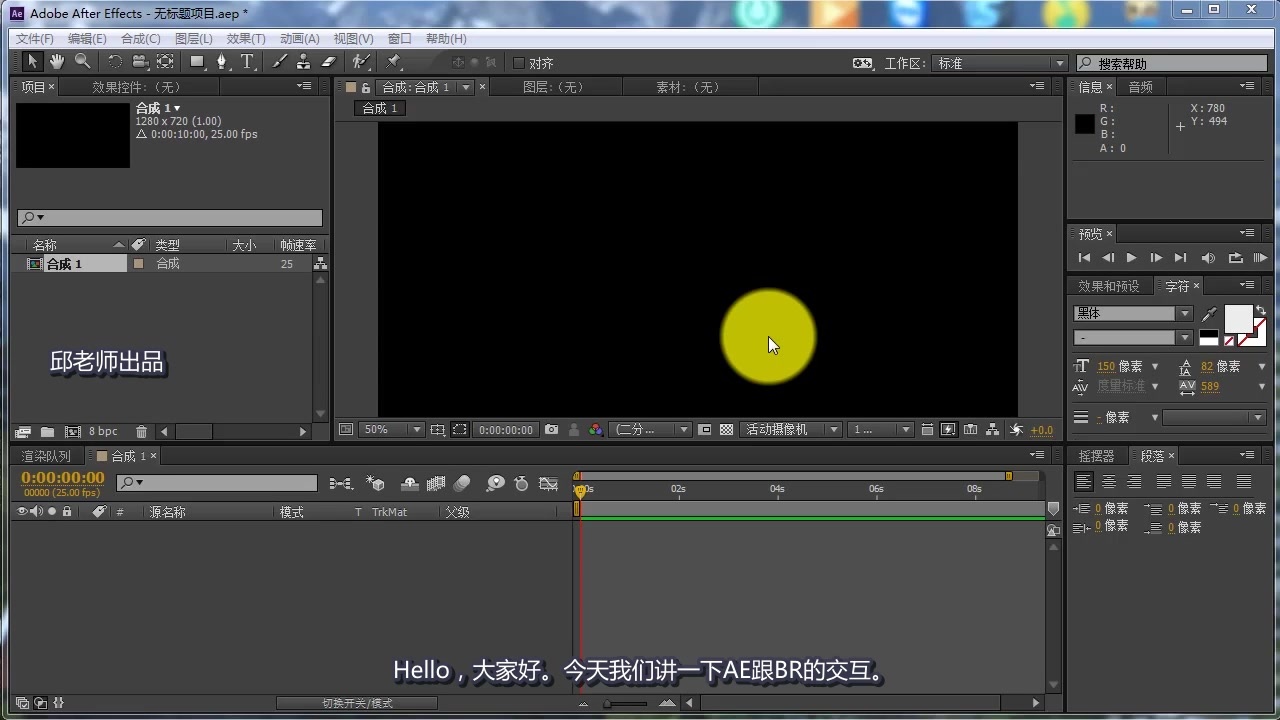Step to next frame in Preview panel

pos(1156,258)
